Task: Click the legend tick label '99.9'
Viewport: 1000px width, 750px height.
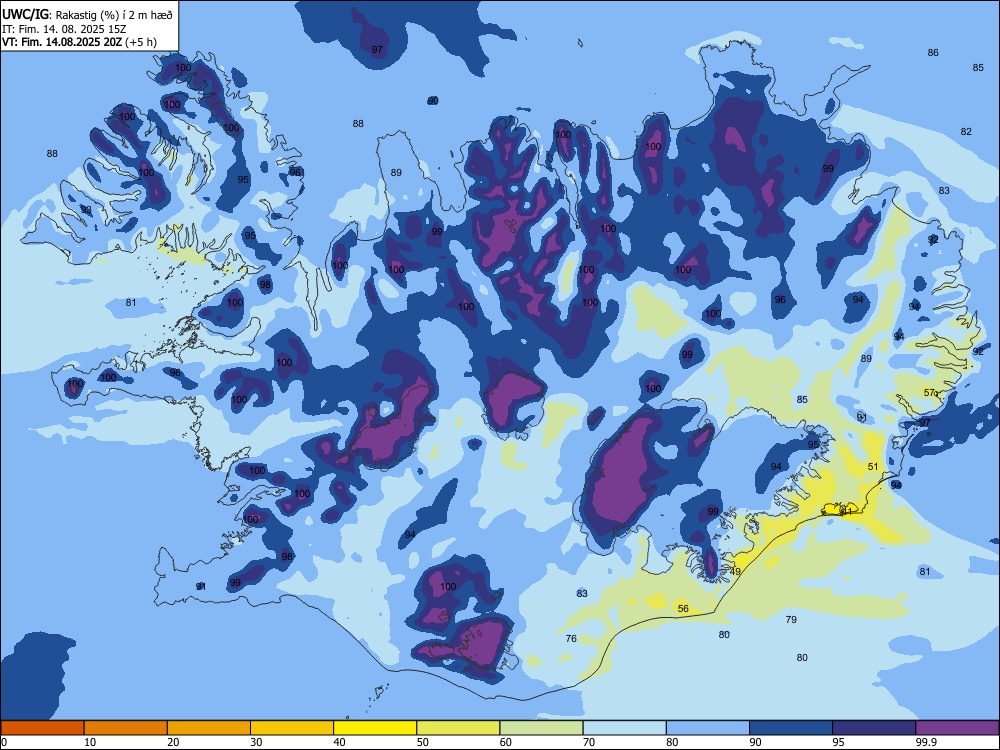Action: (x=927, y=742)
